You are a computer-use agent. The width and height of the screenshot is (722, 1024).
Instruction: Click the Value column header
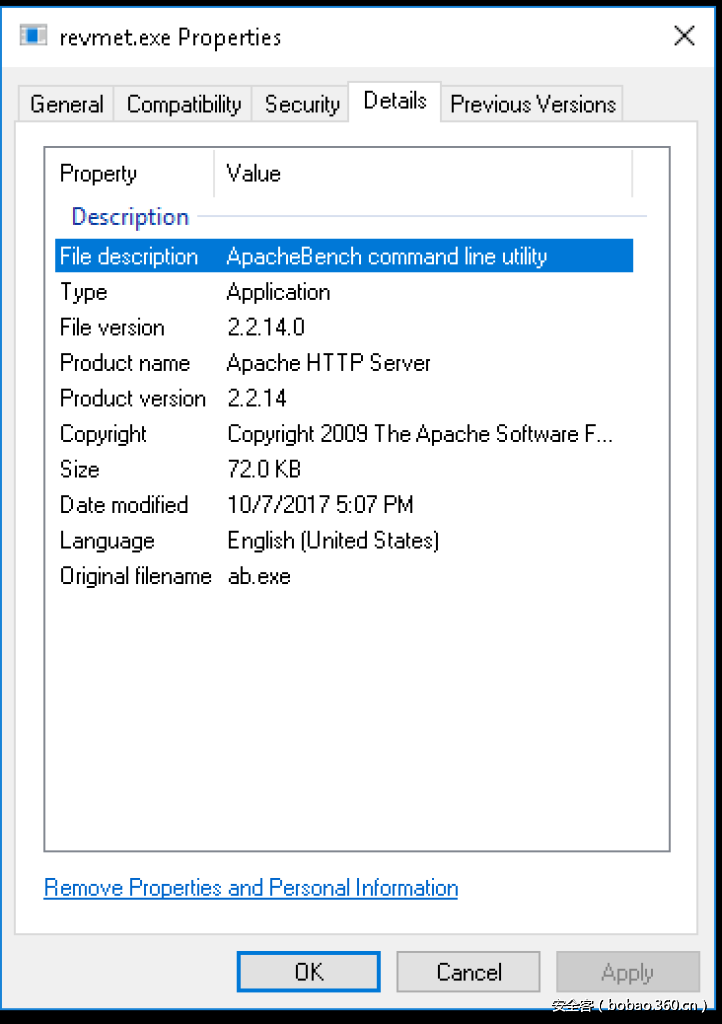tap(254, 174)
